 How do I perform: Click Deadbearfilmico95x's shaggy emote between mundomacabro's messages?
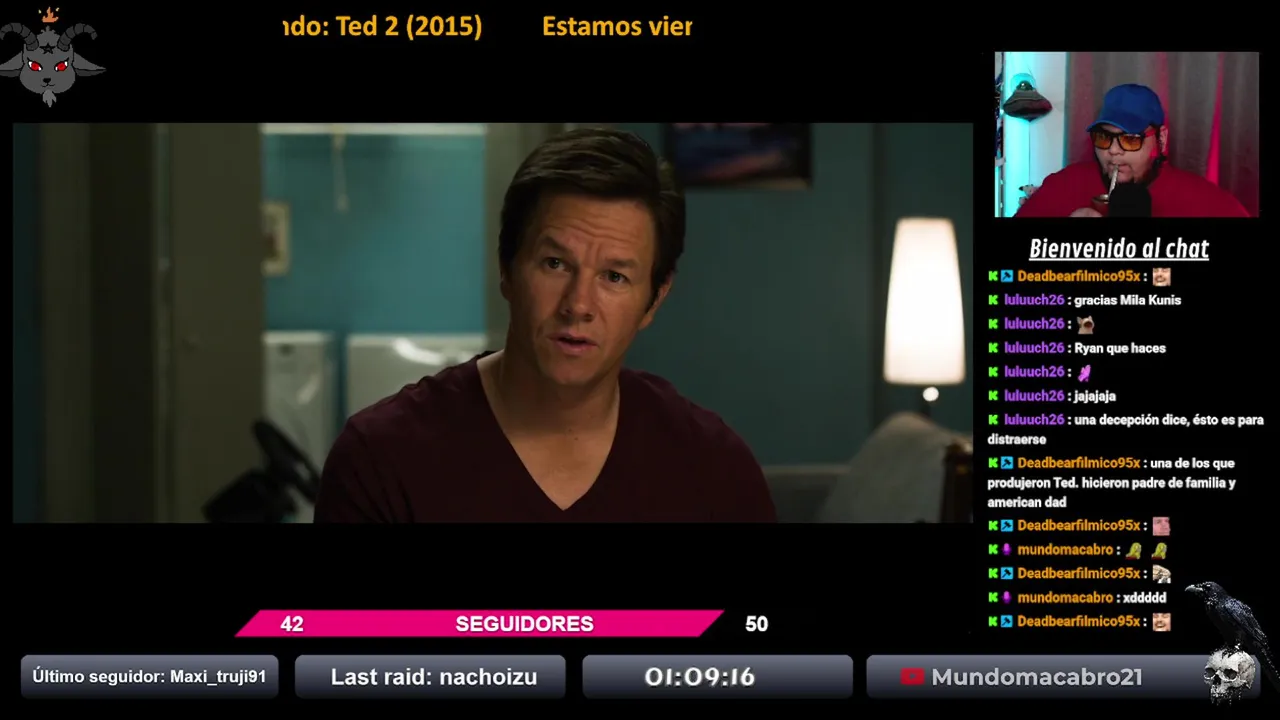tap(1161, 573)
